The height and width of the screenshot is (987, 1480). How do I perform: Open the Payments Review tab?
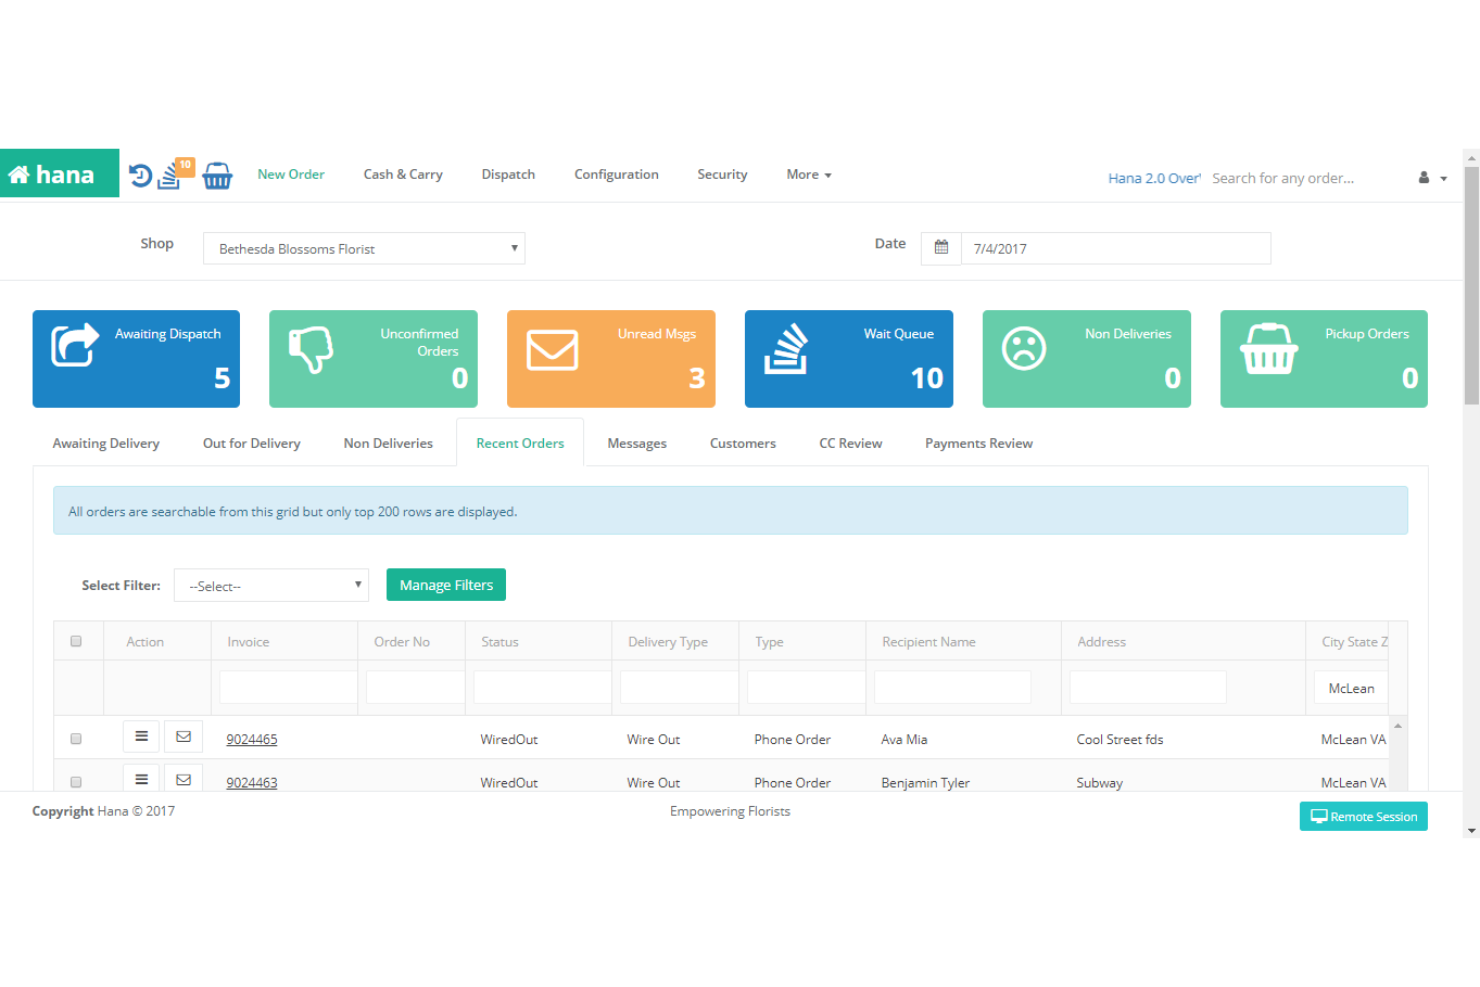tap(979, 443)
